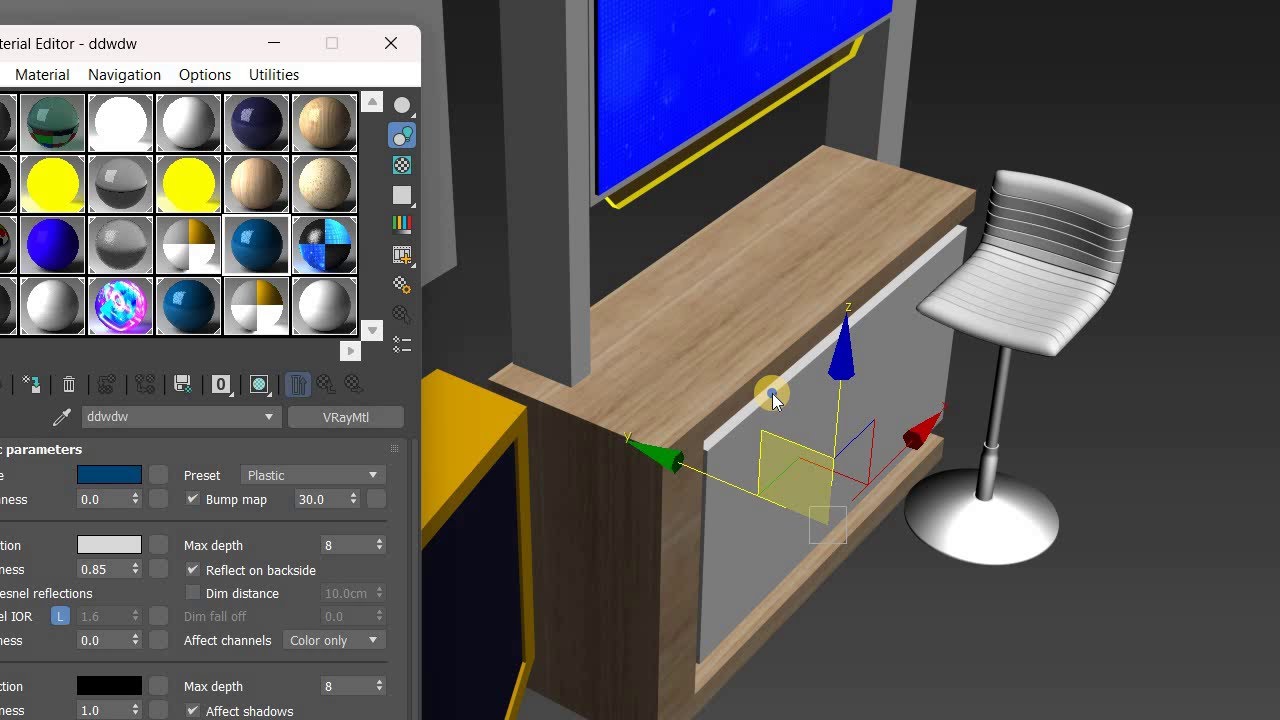This screenshot has height=720, width=1280.
Task: Open the Utilities menu
Action: tap(274, 75)
